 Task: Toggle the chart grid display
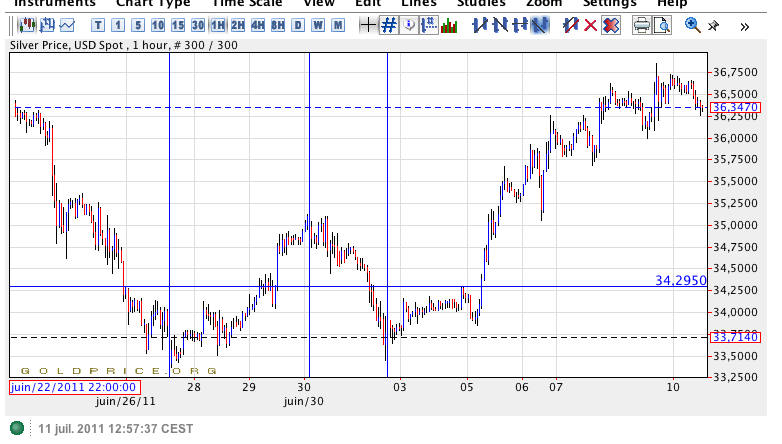click(388, 25)
